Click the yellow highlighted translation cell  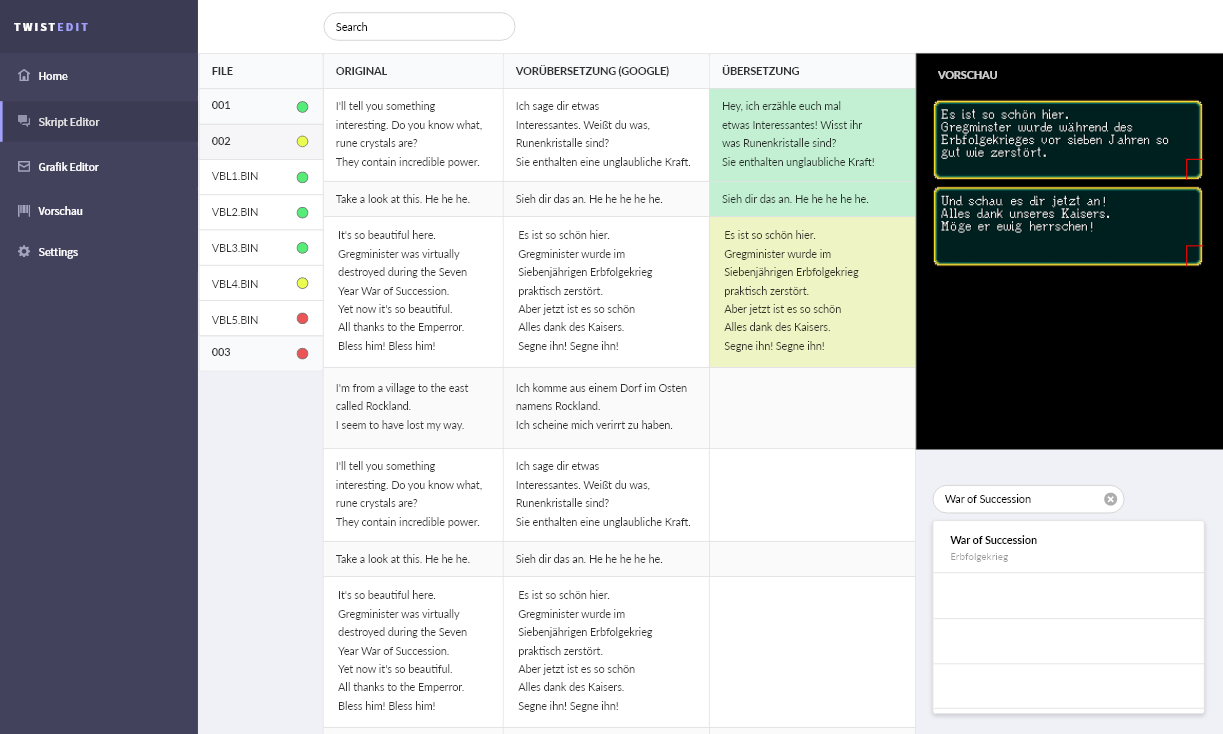click(811, 291)
